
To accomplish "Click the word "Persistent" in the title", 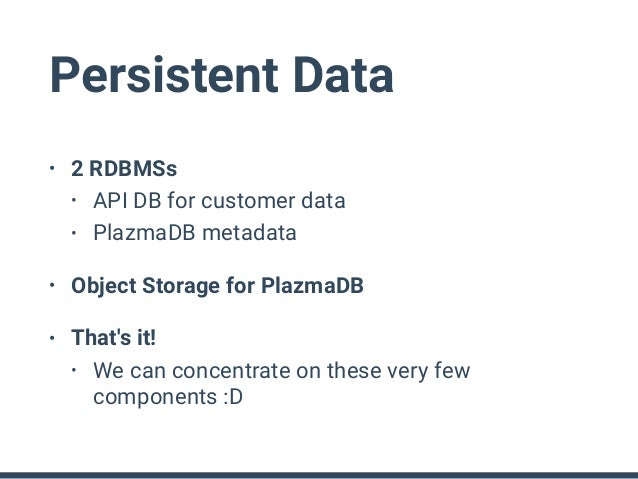I will tap(164, 75).
